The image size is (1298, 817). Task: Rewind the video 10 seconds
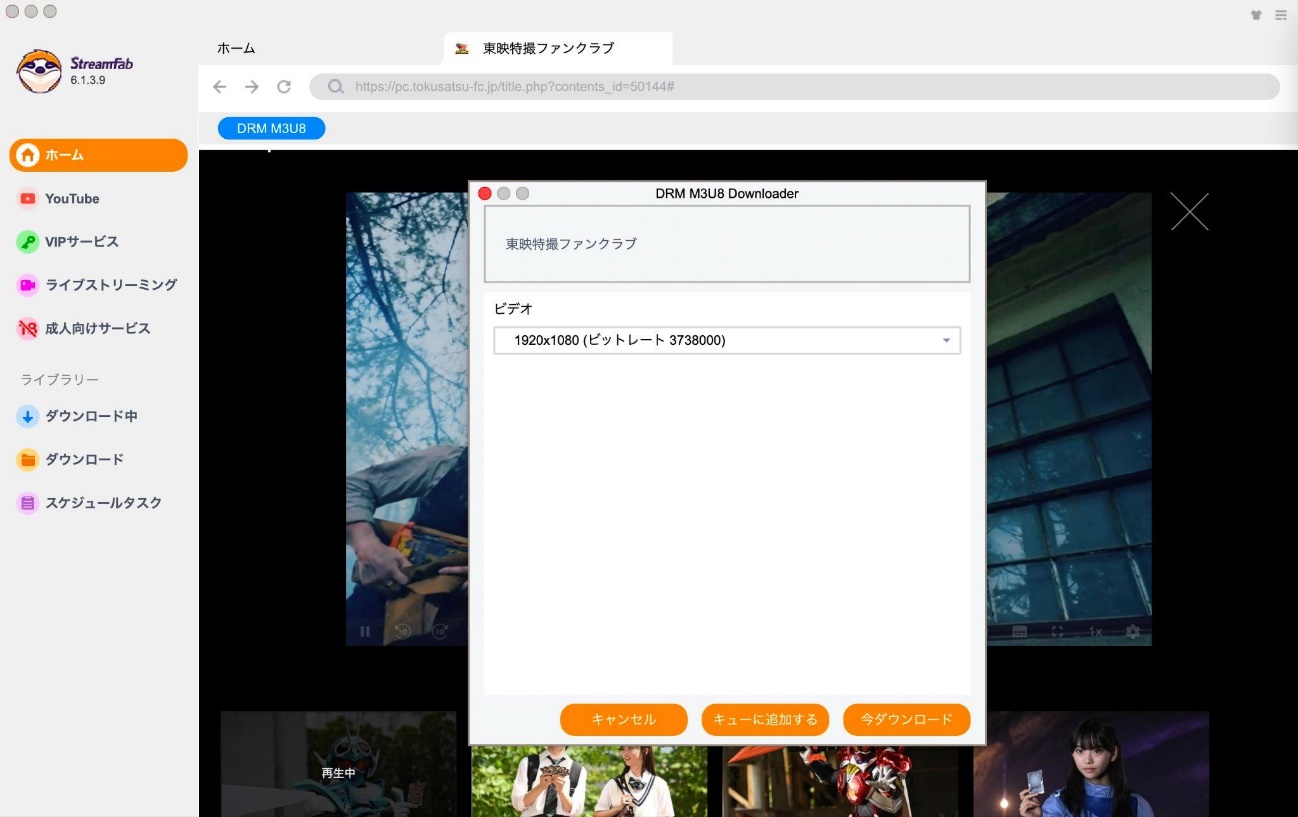tap(402, 632)
